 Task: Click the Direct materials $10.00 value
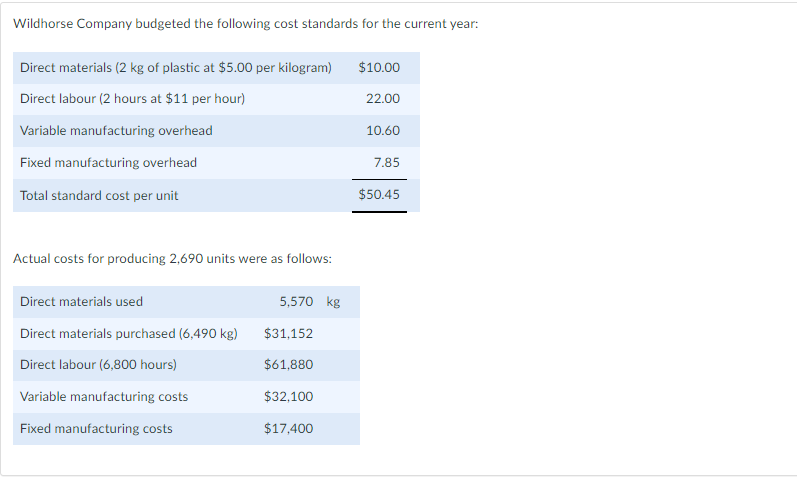(379, 68)
